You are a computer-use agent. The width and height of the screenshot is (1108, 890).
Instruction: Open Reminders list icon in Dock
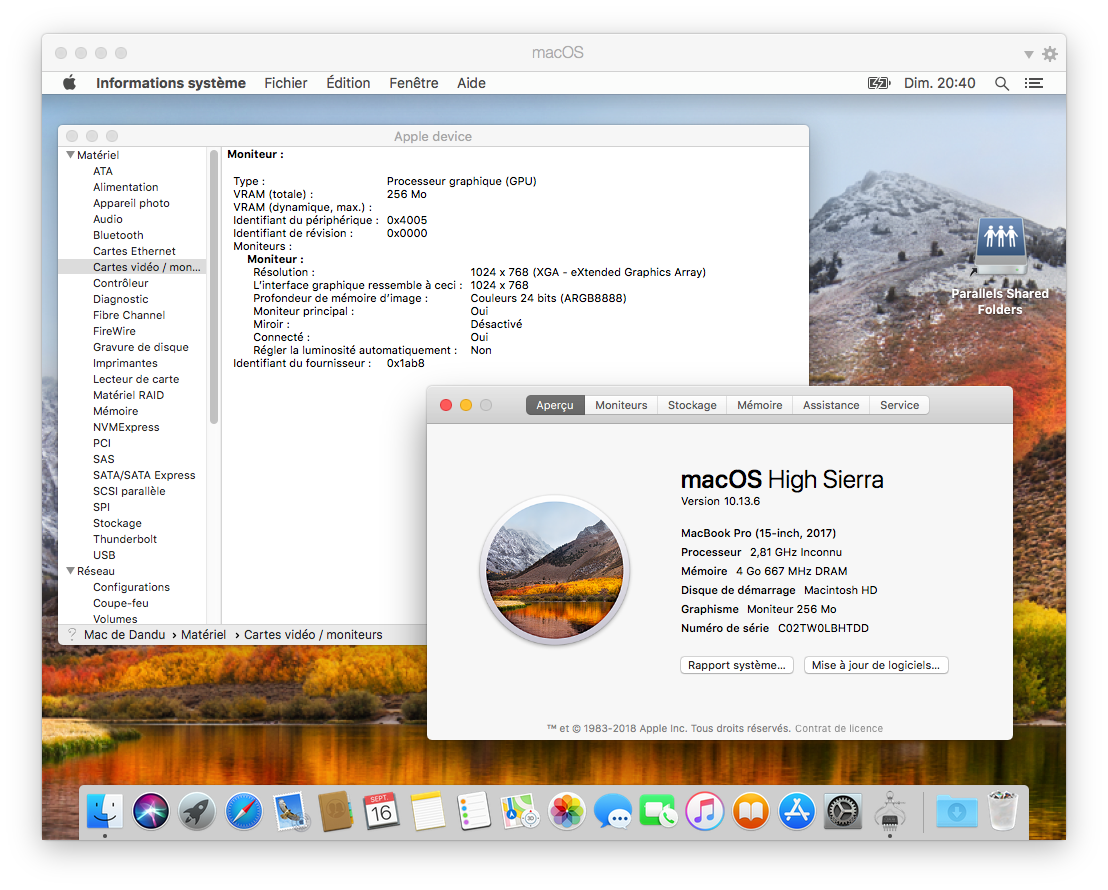tap(474, 811)
